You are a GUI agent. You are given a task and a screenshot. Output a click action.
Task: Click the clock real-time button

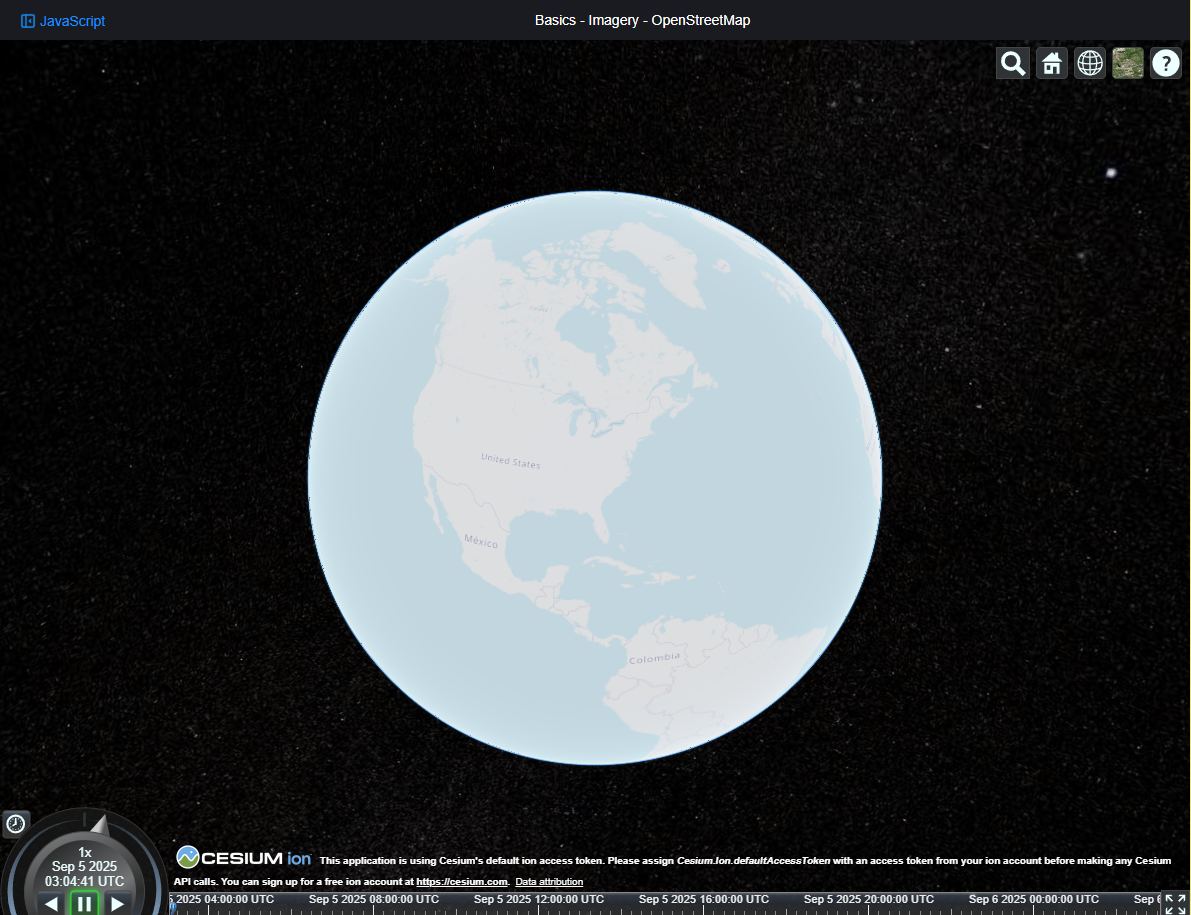(x=16, y=824)
